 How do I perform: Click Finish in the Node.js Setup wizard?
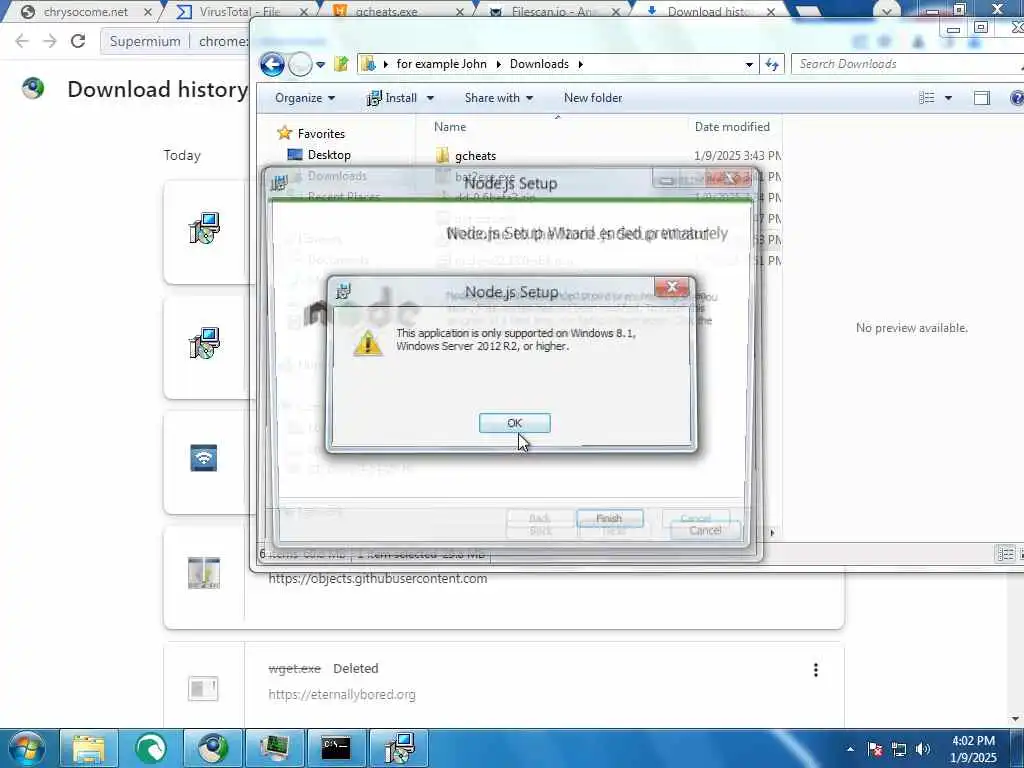(609, 519)
